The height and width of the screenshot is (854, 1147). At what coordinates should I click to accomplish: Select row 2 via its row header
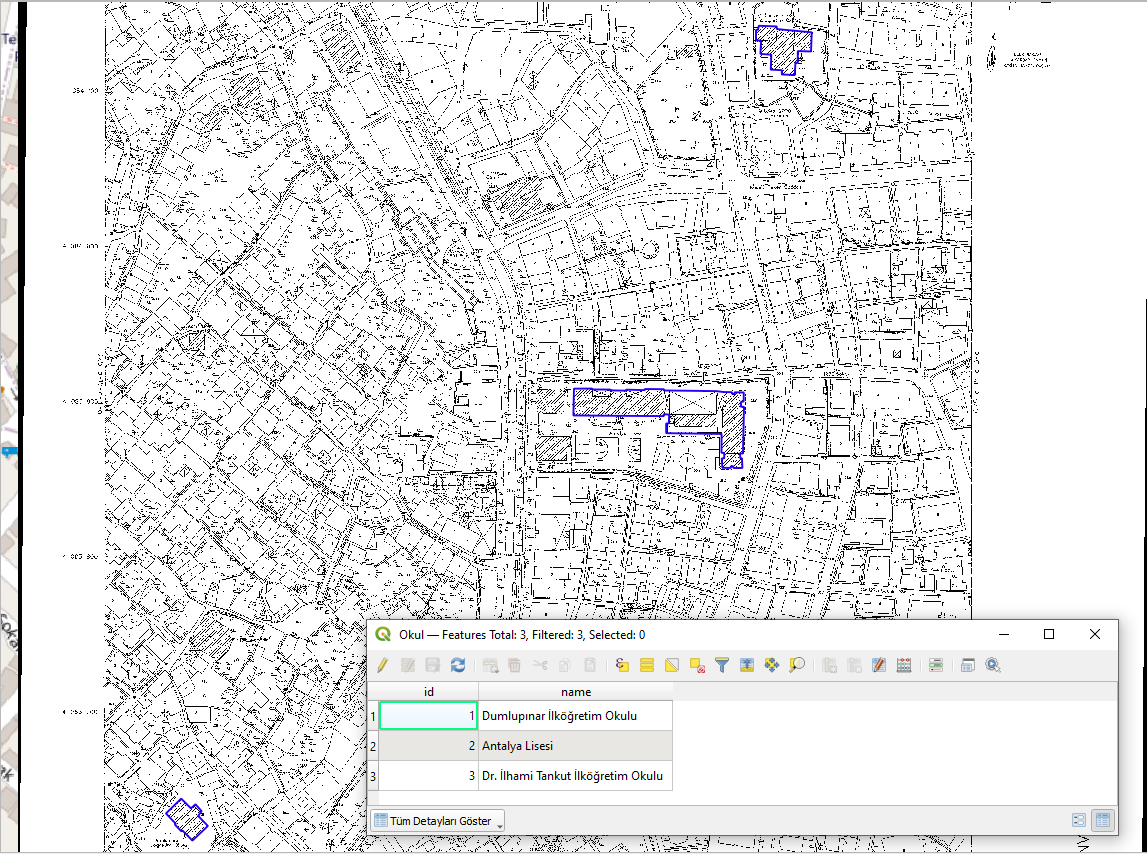click(x=373, y=746)
